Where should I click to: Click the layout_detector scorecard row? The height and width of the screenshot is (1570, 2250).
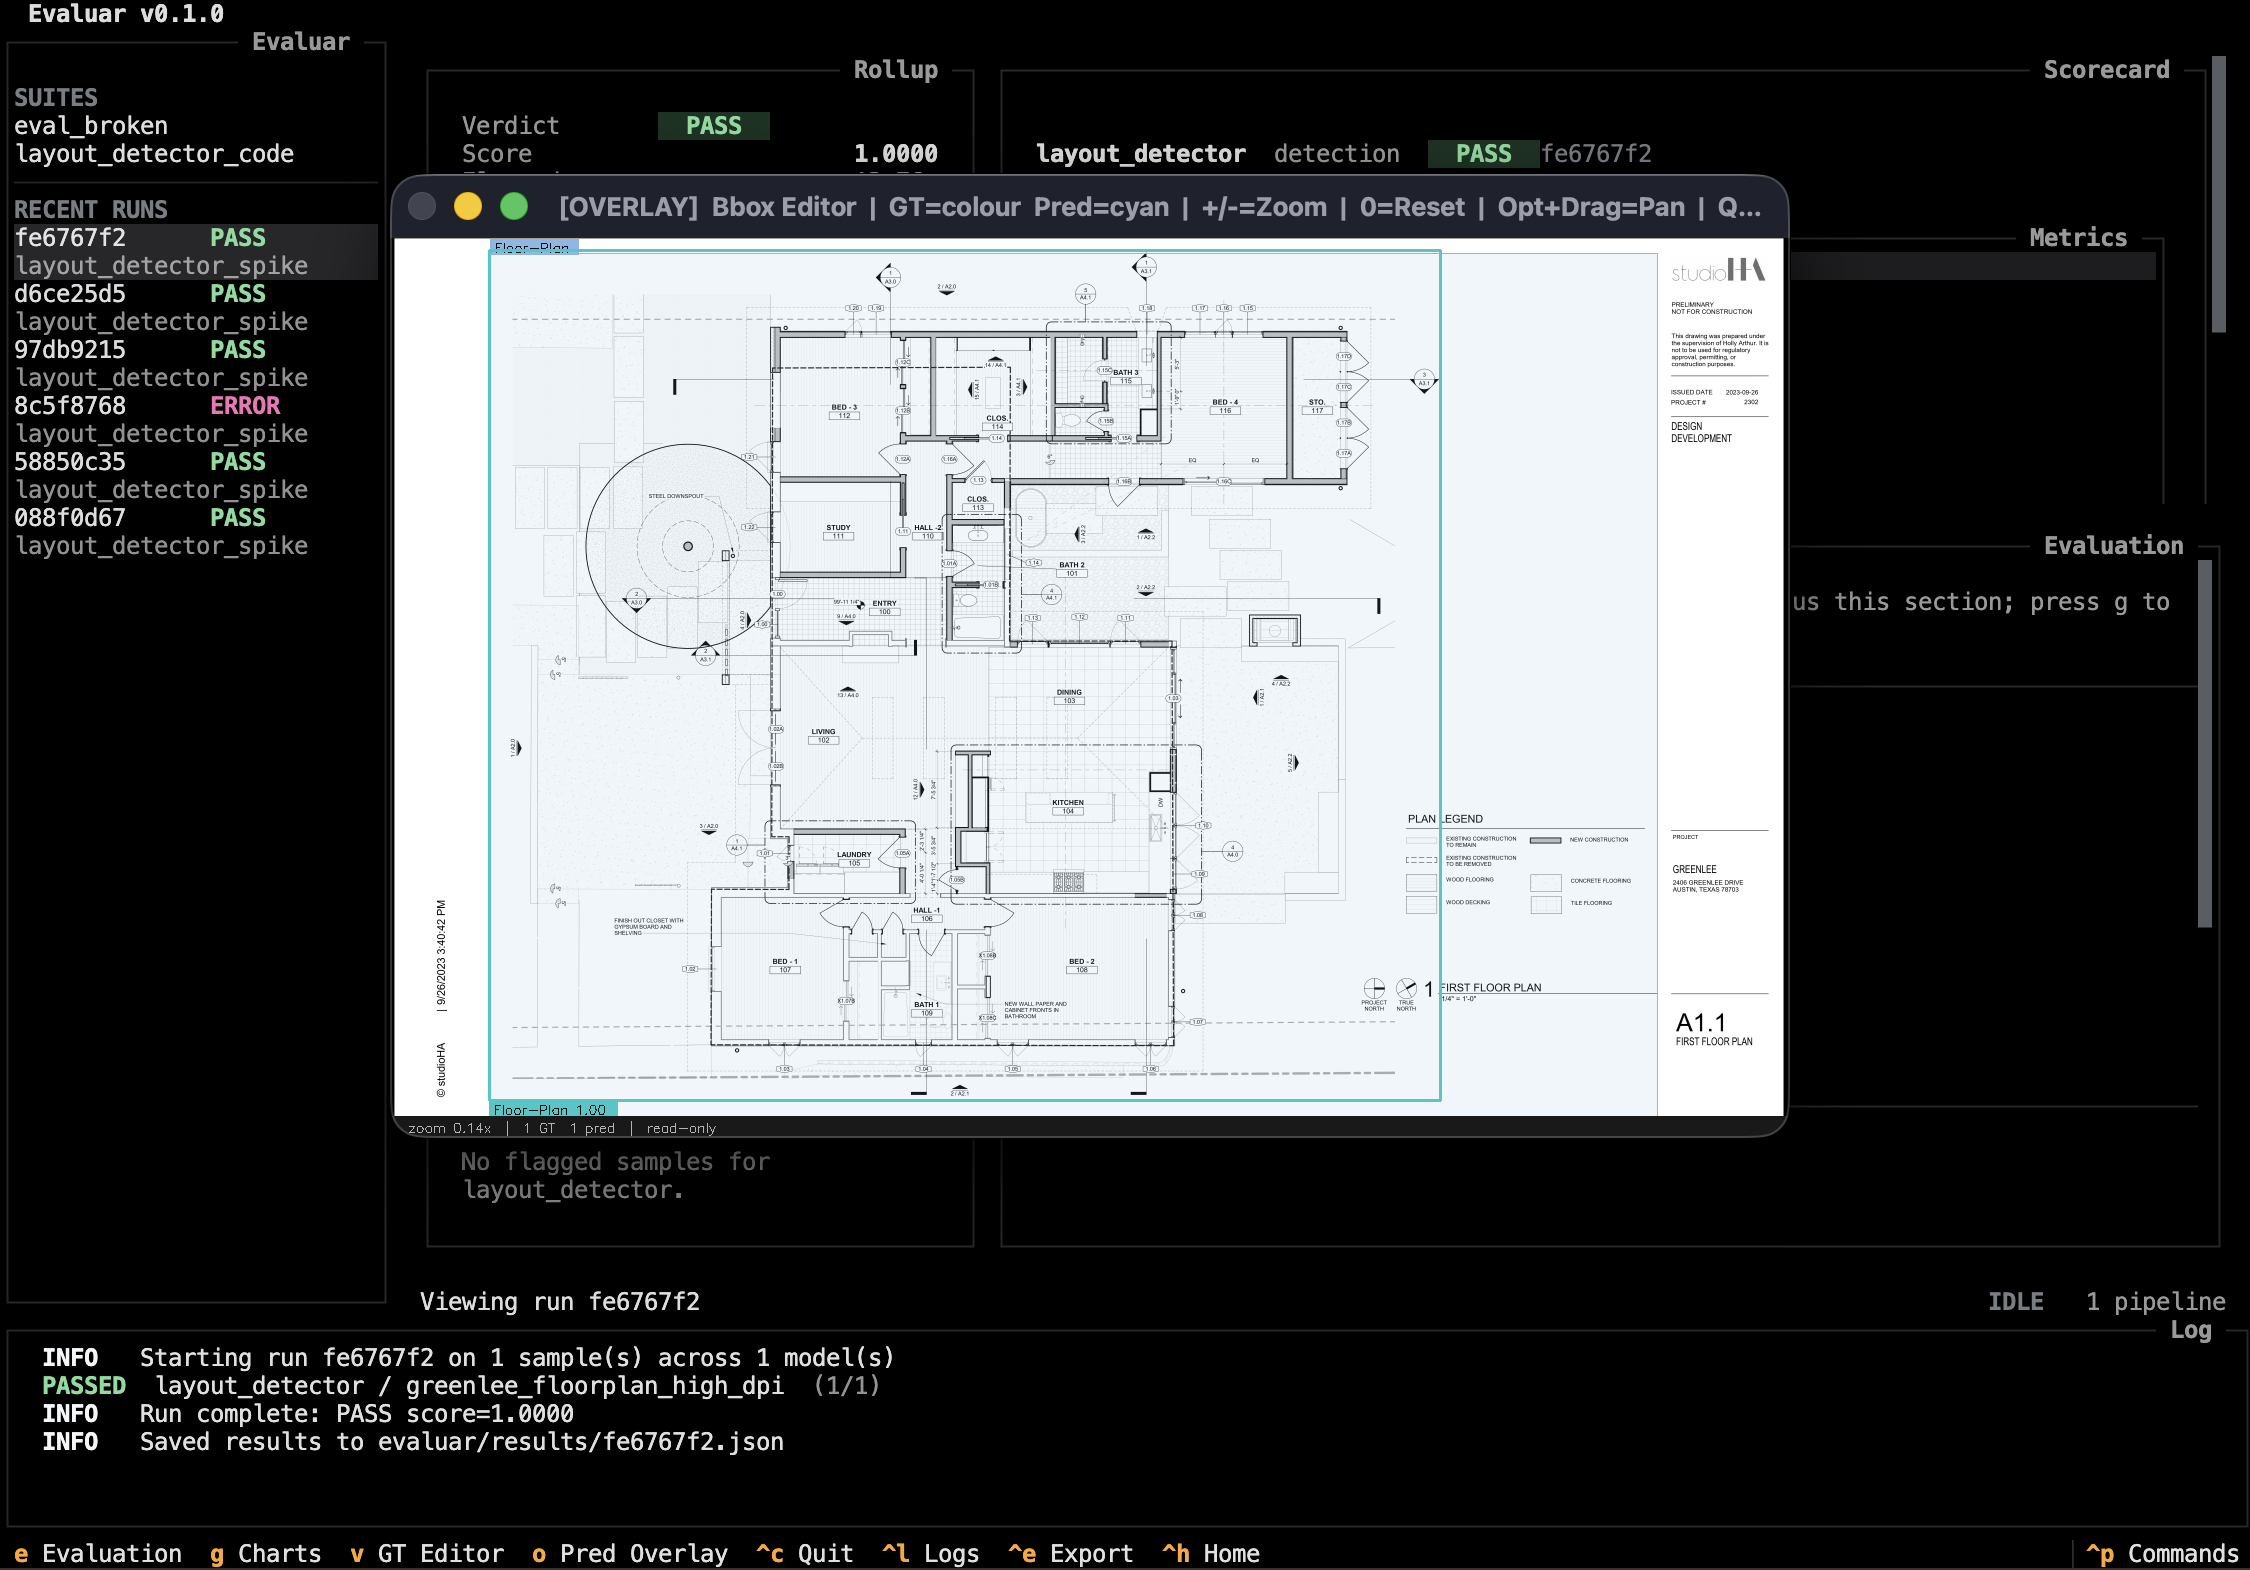point(1344,154)
